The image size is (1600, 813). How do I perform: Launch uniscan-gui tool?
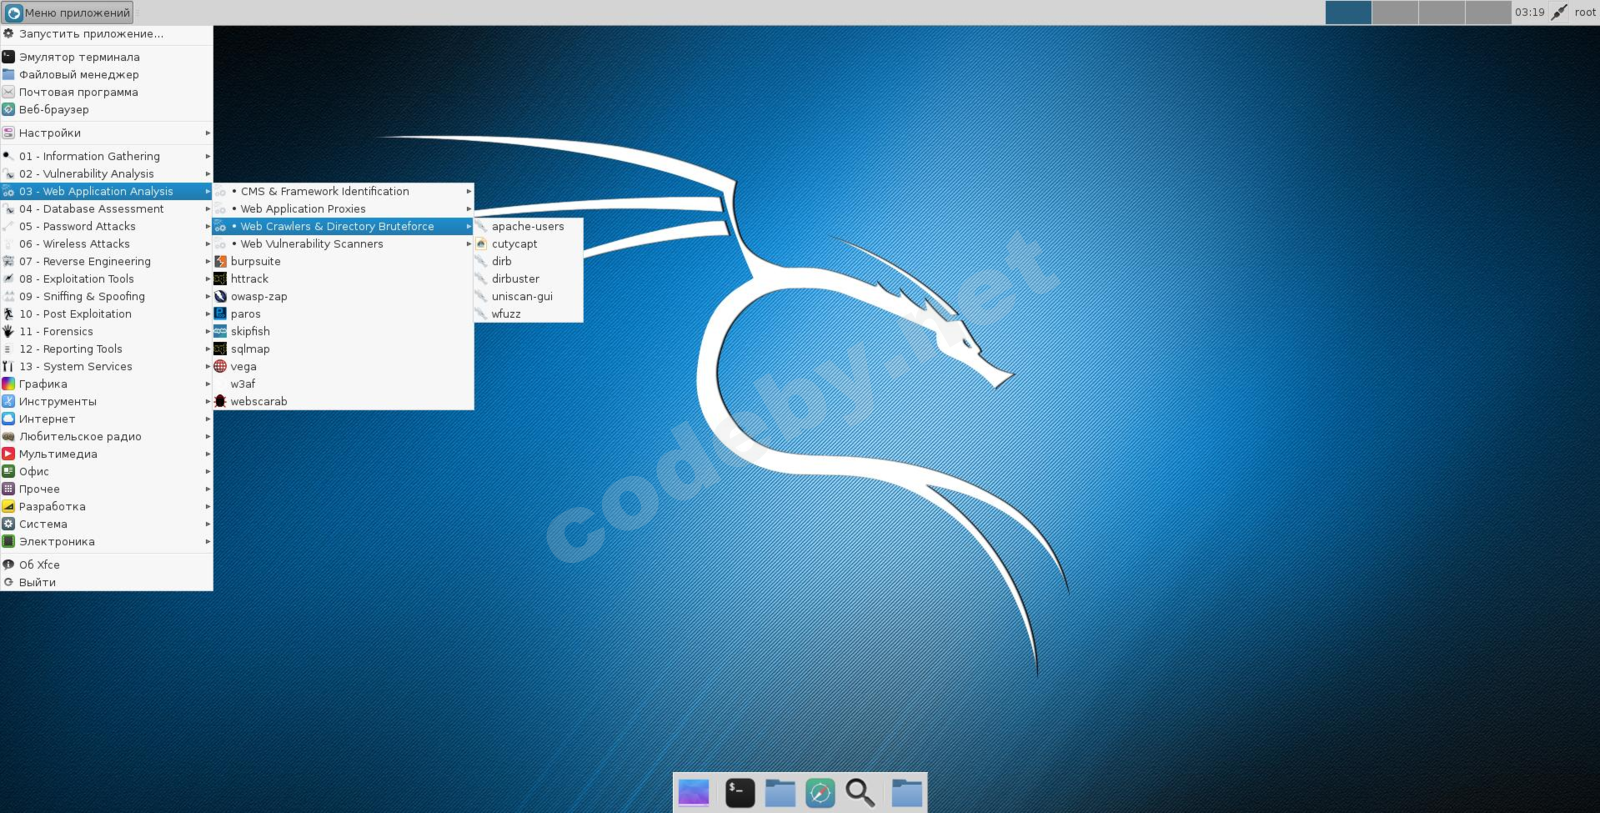click(x=528, y=296)
